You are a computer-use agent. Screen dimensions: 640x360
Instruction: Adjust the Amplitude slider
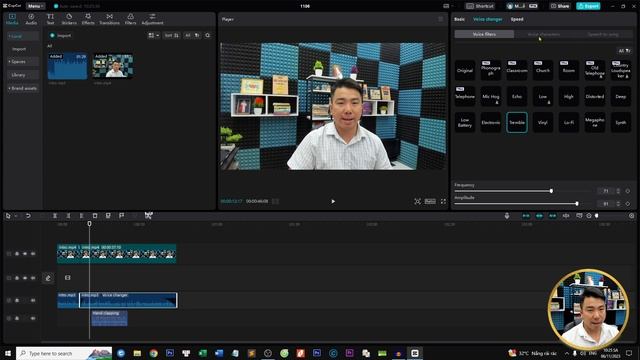(x=577, y=203)
